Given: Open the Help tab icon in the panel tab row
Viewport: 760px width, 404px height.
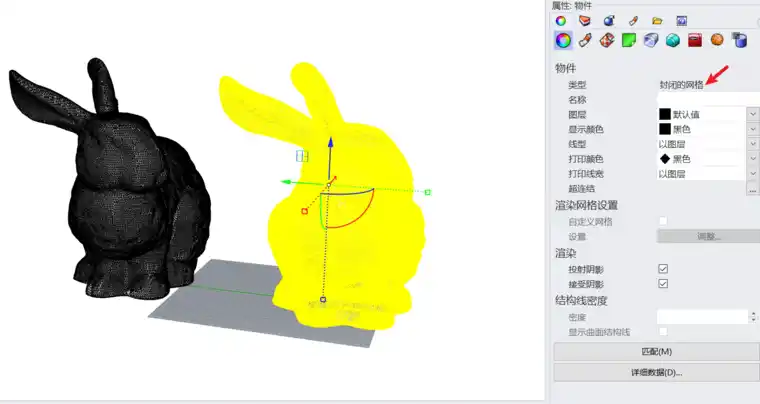Looking at the screenshot, I should [x=681, y=21].
